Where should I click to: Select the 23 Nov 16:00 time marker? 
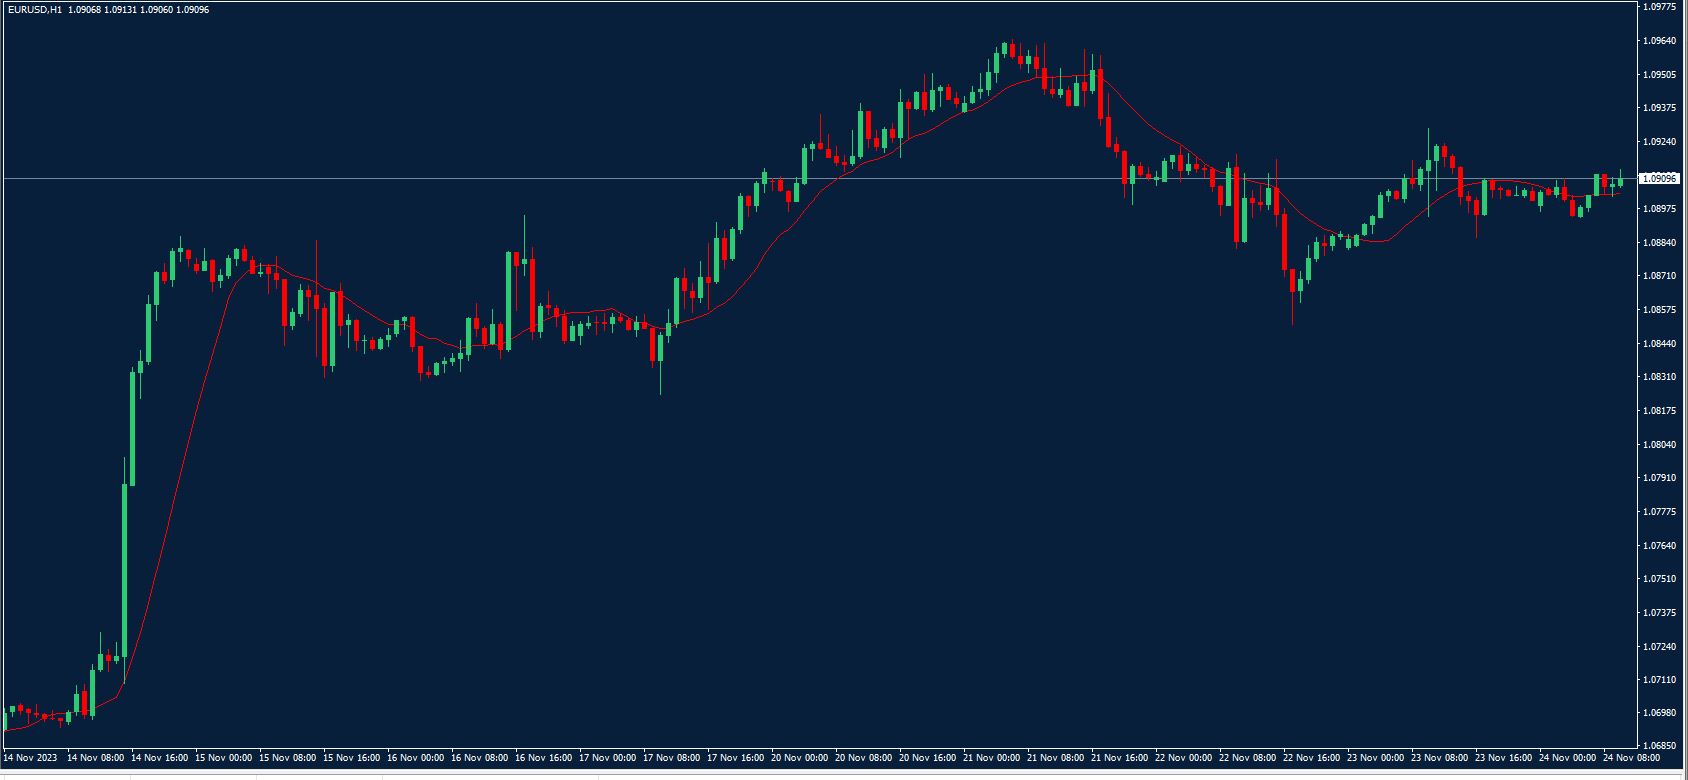click(1503, 758)
